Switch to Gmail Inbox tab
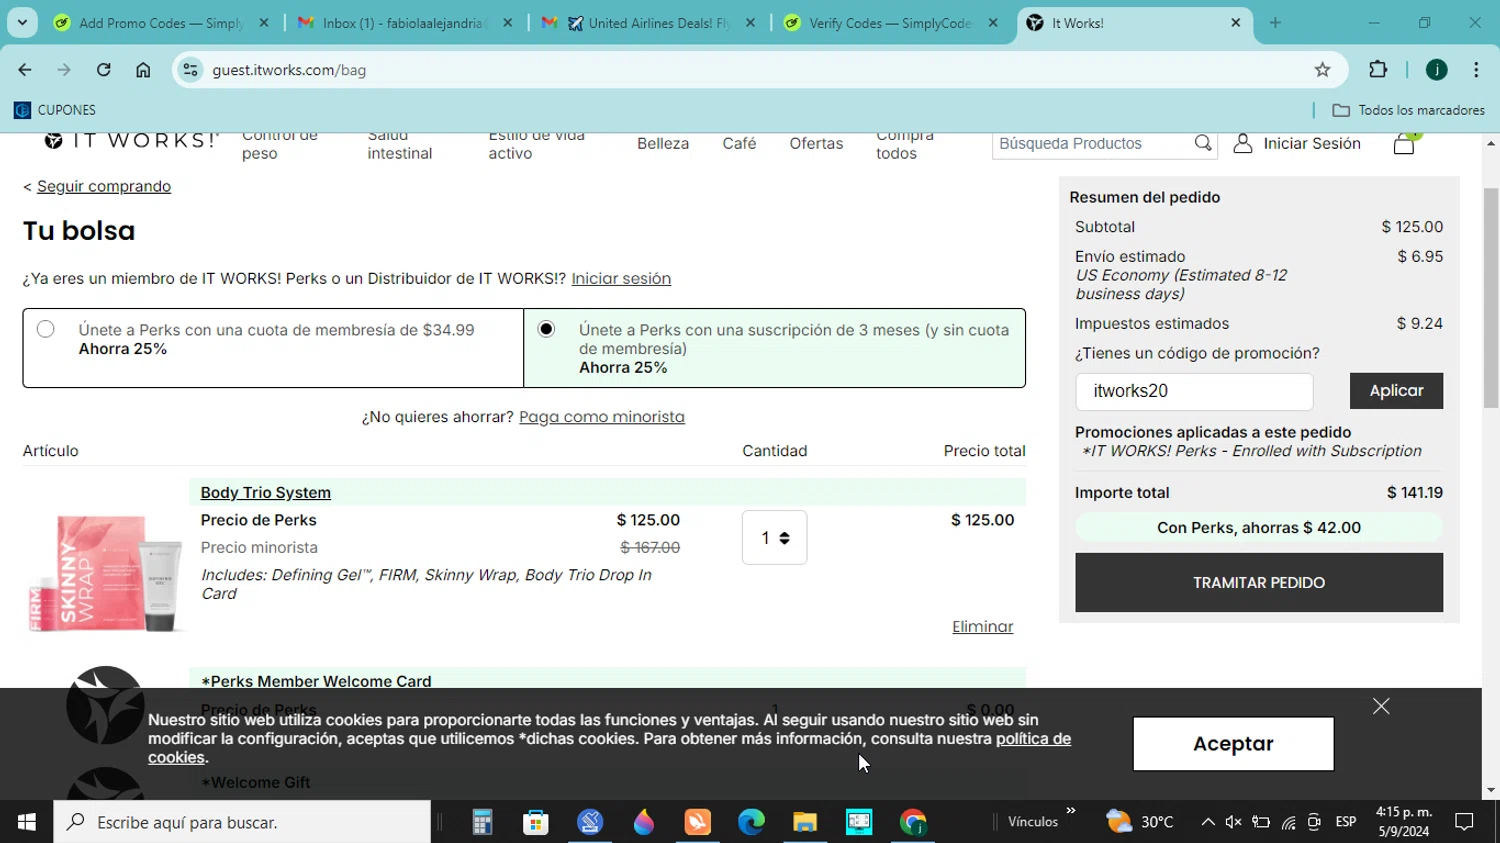Viewport: 1500px width, 843px height. click(x=405, y=22)
